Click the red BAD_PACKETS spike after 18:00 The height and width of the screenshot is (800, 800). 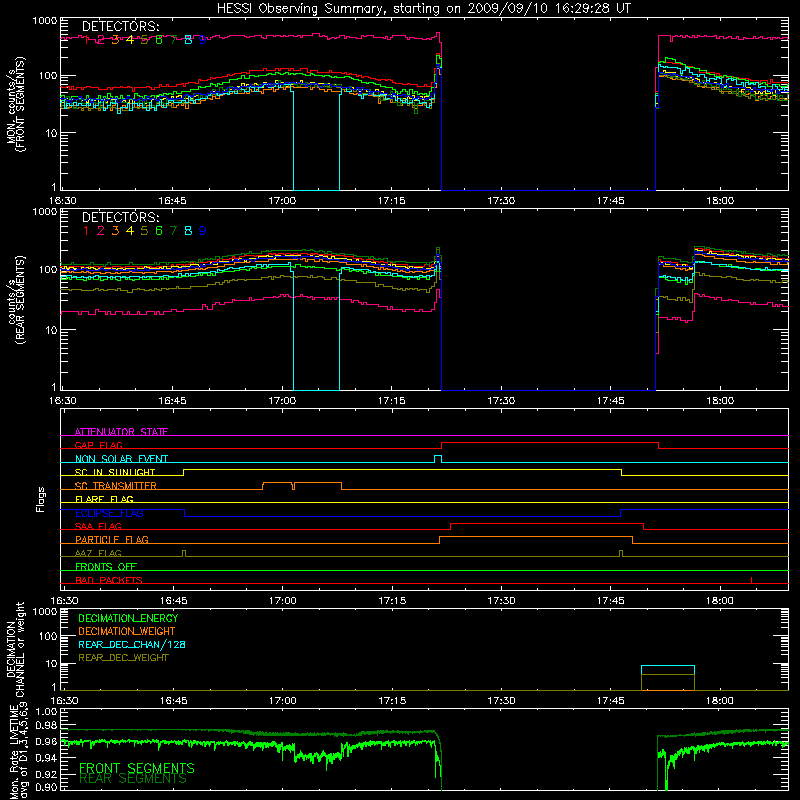click(x=751, y=580)
